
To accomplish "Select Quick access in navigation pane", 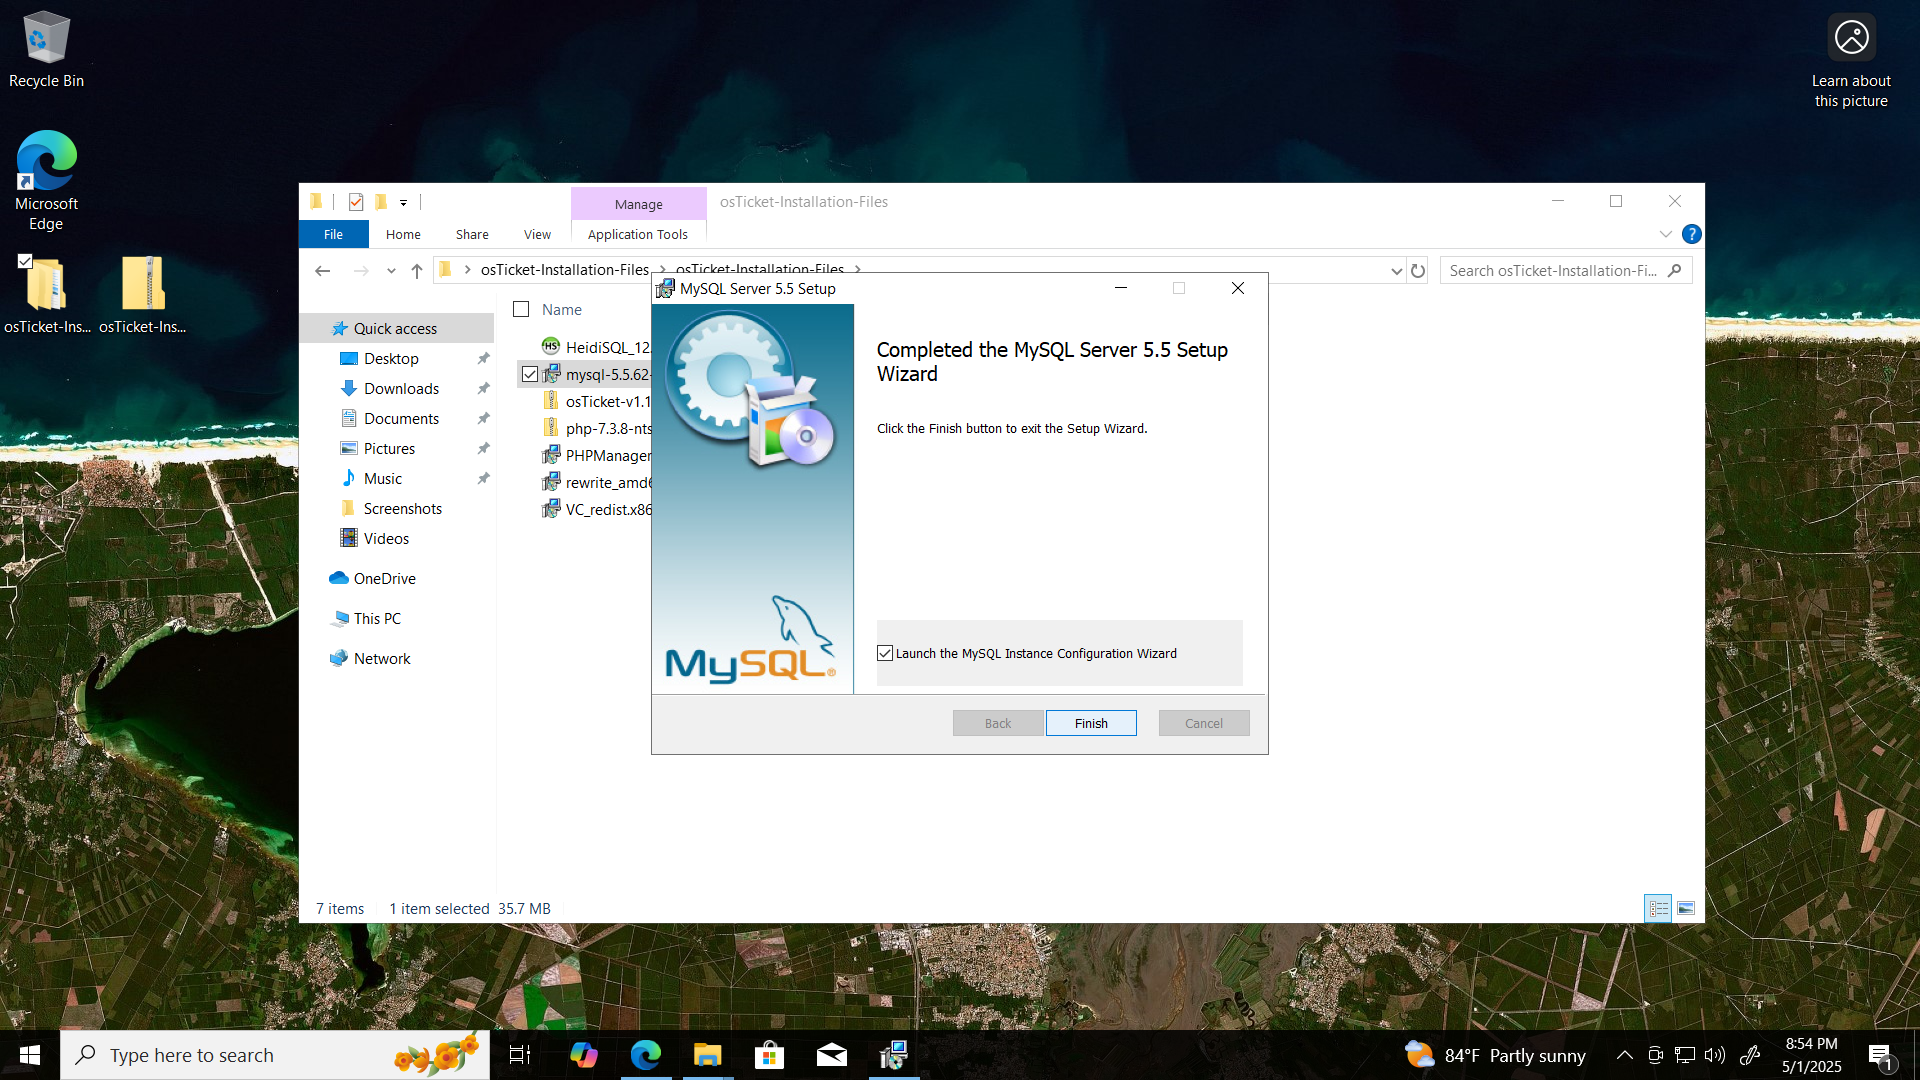I will coord(395,328).
